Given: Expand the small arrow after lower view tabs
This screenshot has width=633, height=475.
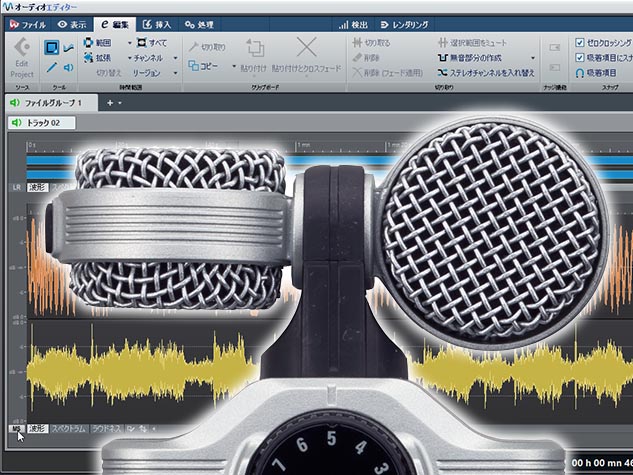Looking at the screenshot, I should point(154,429).
